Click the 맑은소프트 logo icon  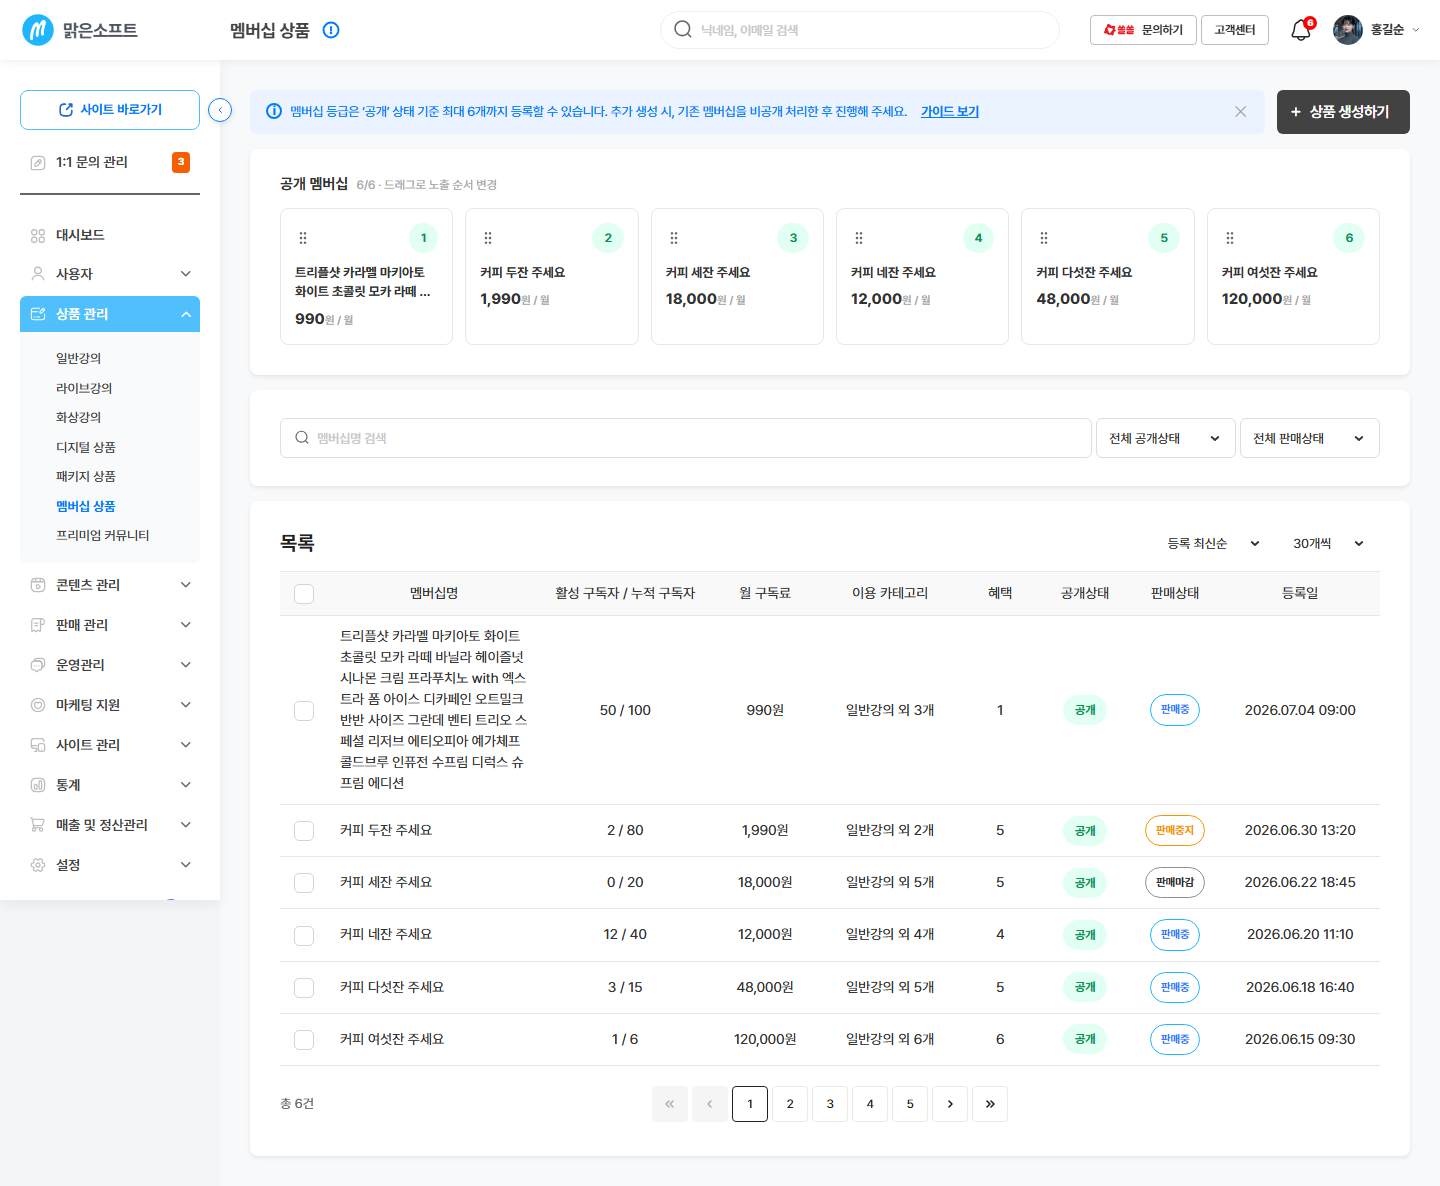pyautogui.click(x=38, y=30)
